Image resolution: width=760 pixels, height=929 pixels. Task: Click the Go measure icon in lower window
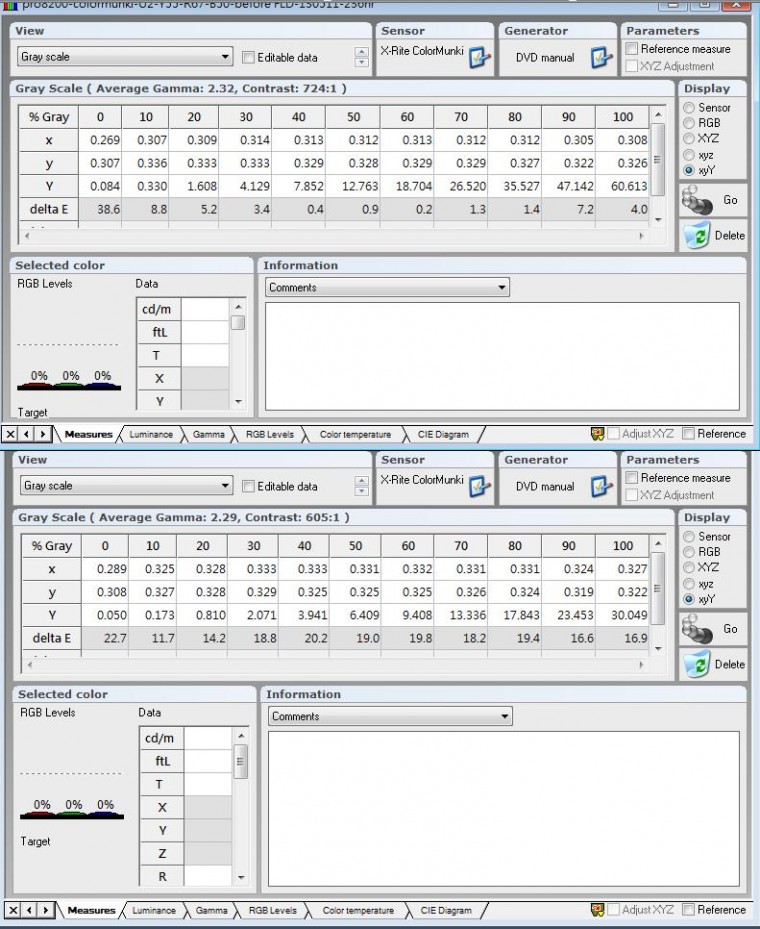(697, 629)
